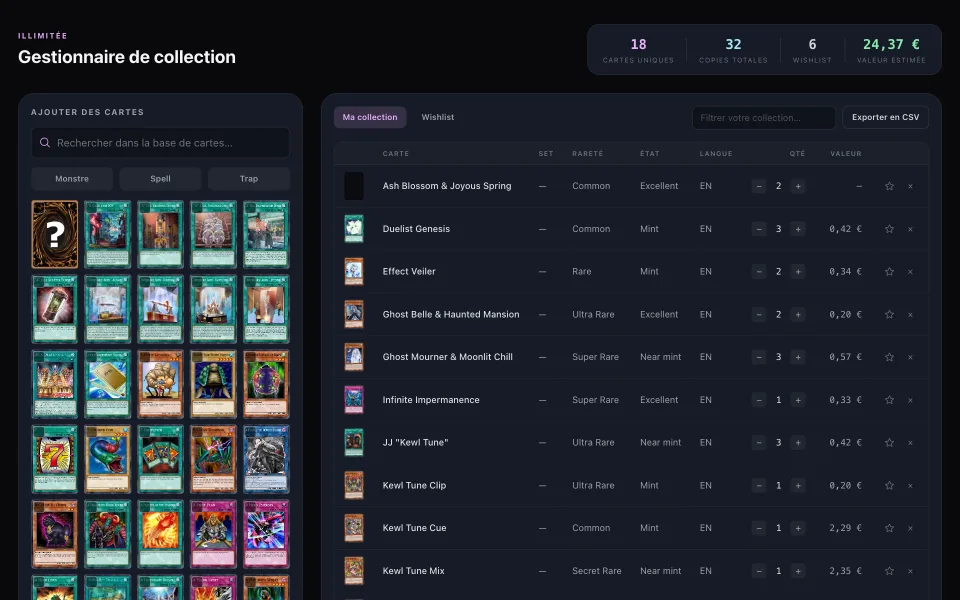Image resolution: width=960 pixels, height=600 pixels.
Task: Switch to the Wishlist tab
Action: [438, 117]
